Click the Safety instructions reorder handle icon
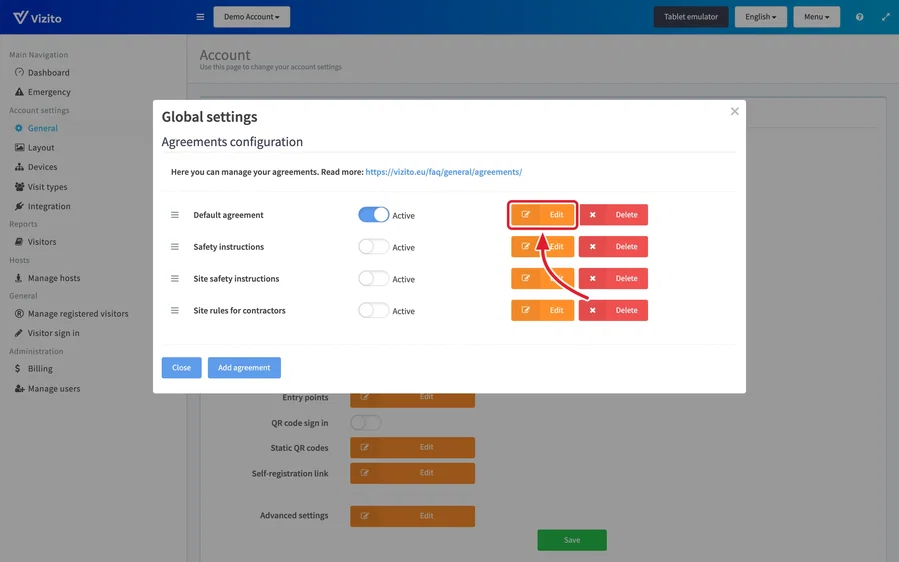This screenshot has height=562, width=899. click(175, 247)
